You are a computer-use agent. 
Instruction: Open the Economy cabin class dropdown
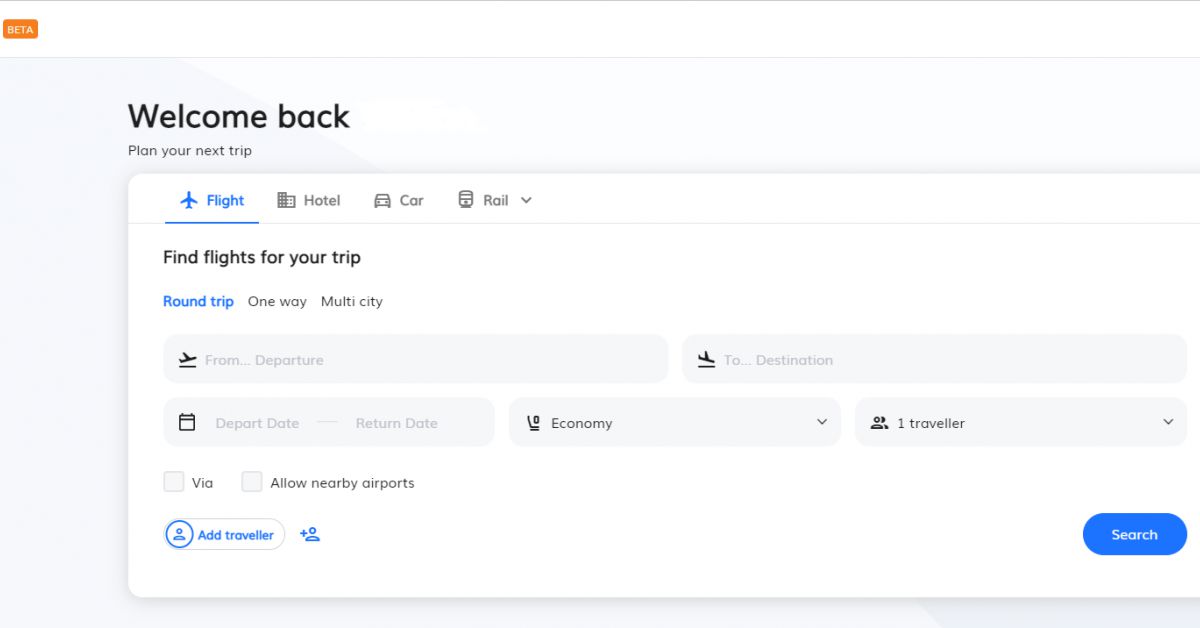[675, 422]
